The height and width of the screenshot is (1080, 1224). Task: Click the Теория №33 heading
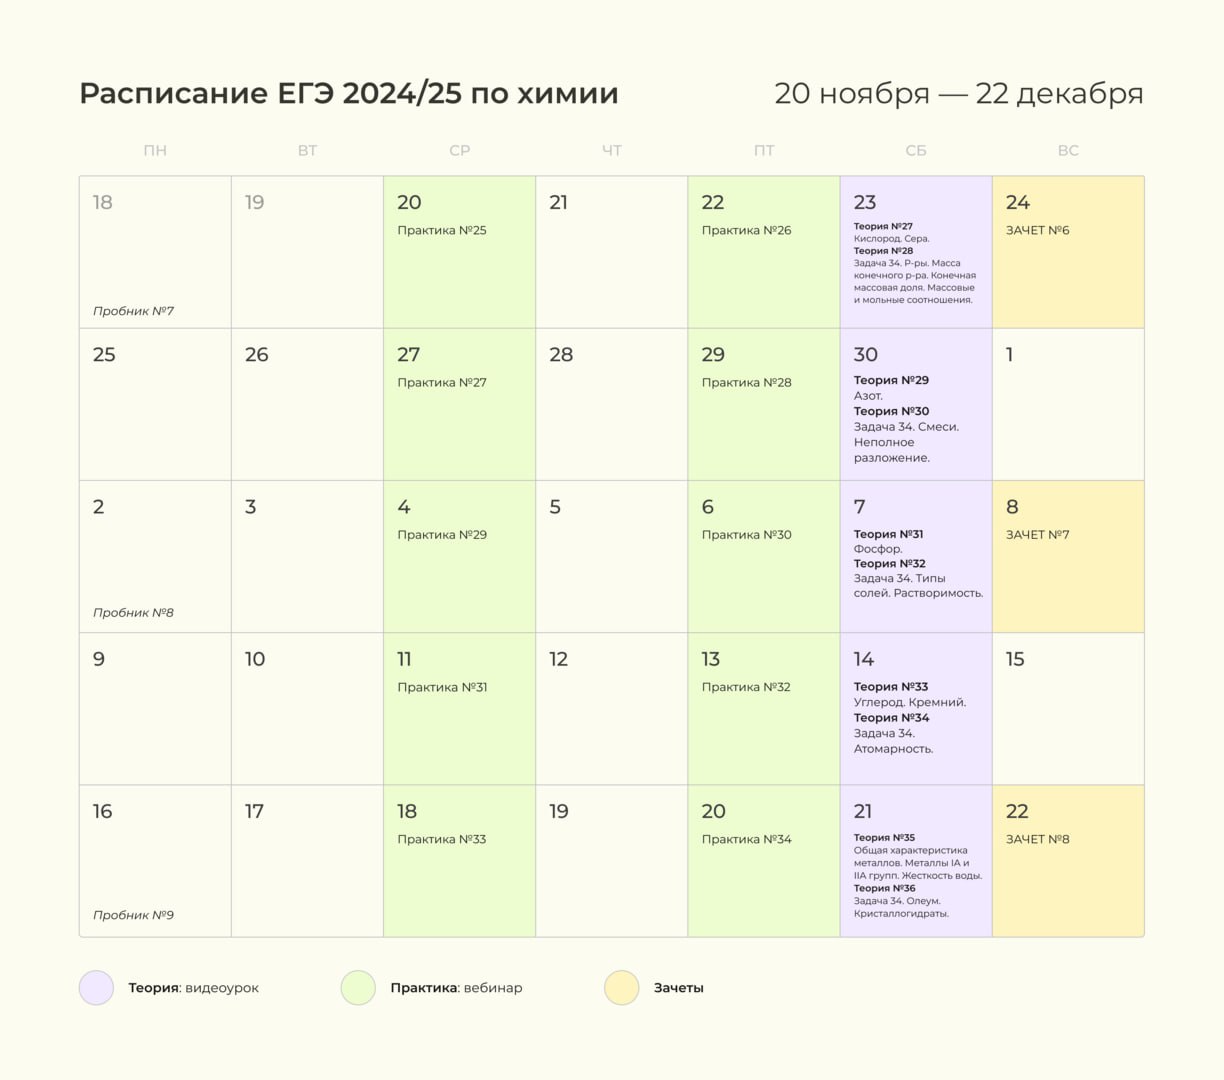(x=891, y=687)
